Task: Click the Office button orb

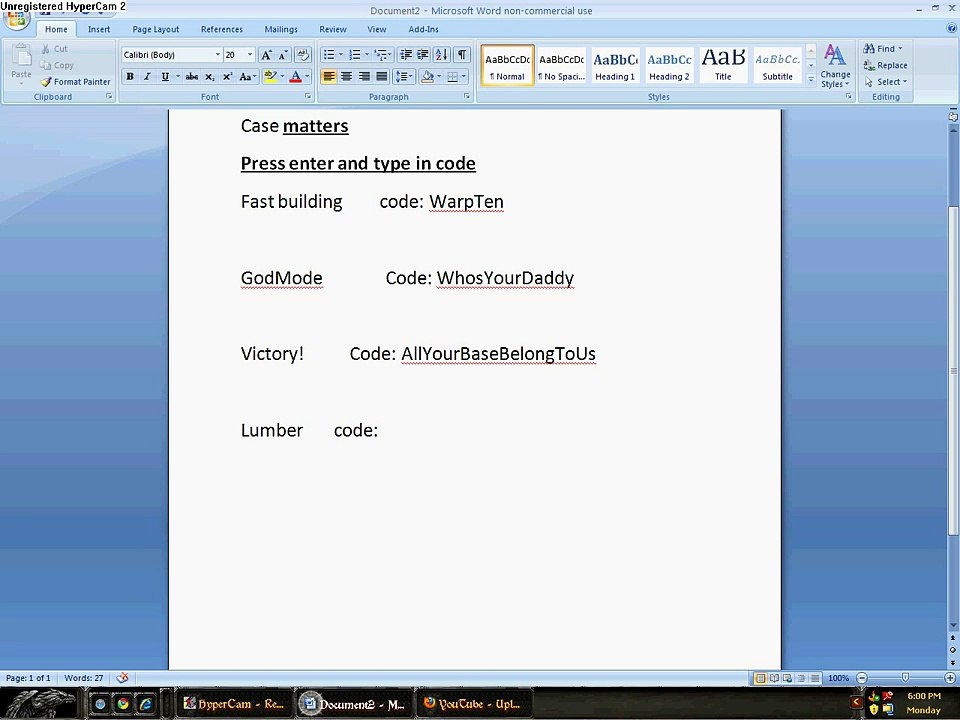Action: pos(17,18)
